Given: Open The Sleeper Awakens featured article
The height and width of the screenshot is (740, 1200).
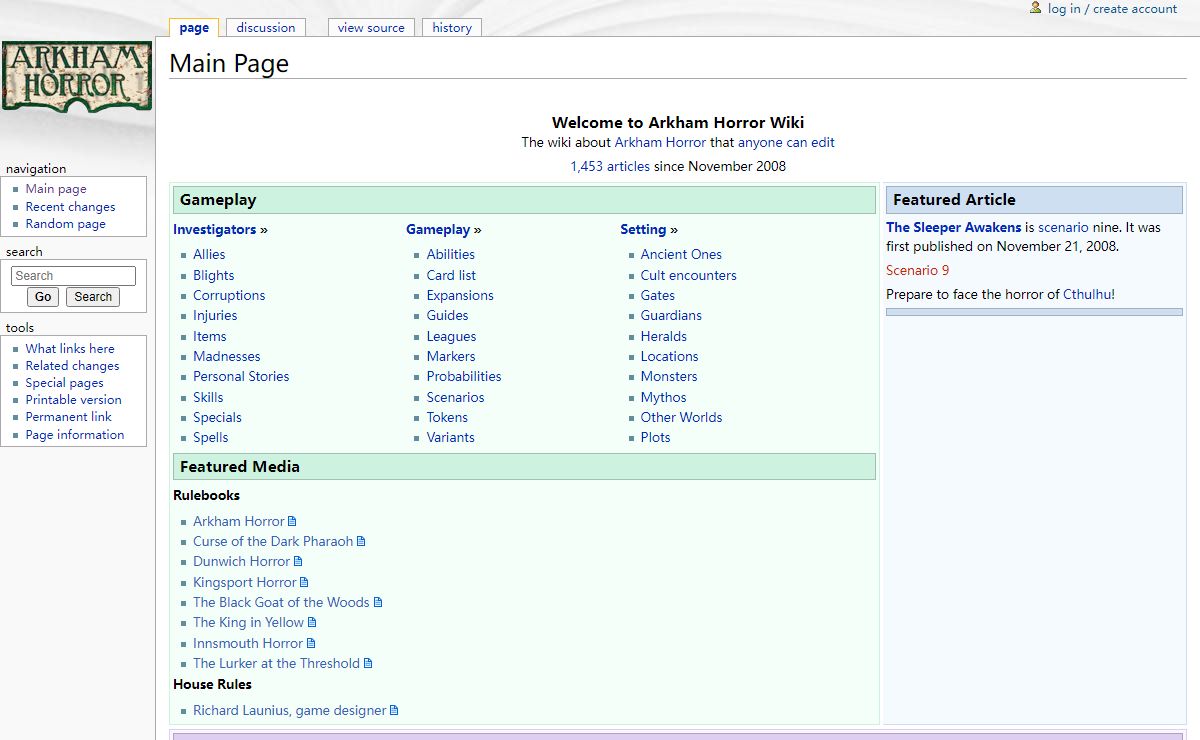Looking at the screenshot, I should [x=953, y=227].
